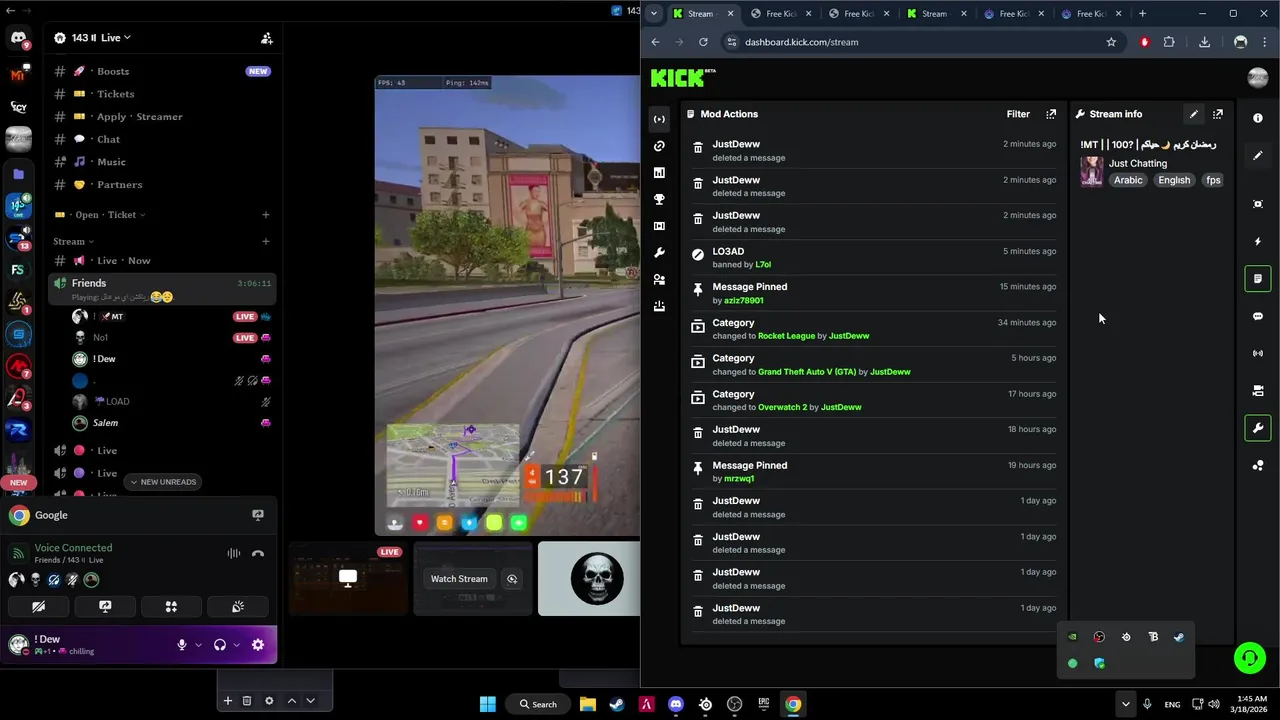The width and height of the screenshot is (1280, 720).
Task: Click the Just Chatting category thumbnail
Action: [x=1091, y=170]
